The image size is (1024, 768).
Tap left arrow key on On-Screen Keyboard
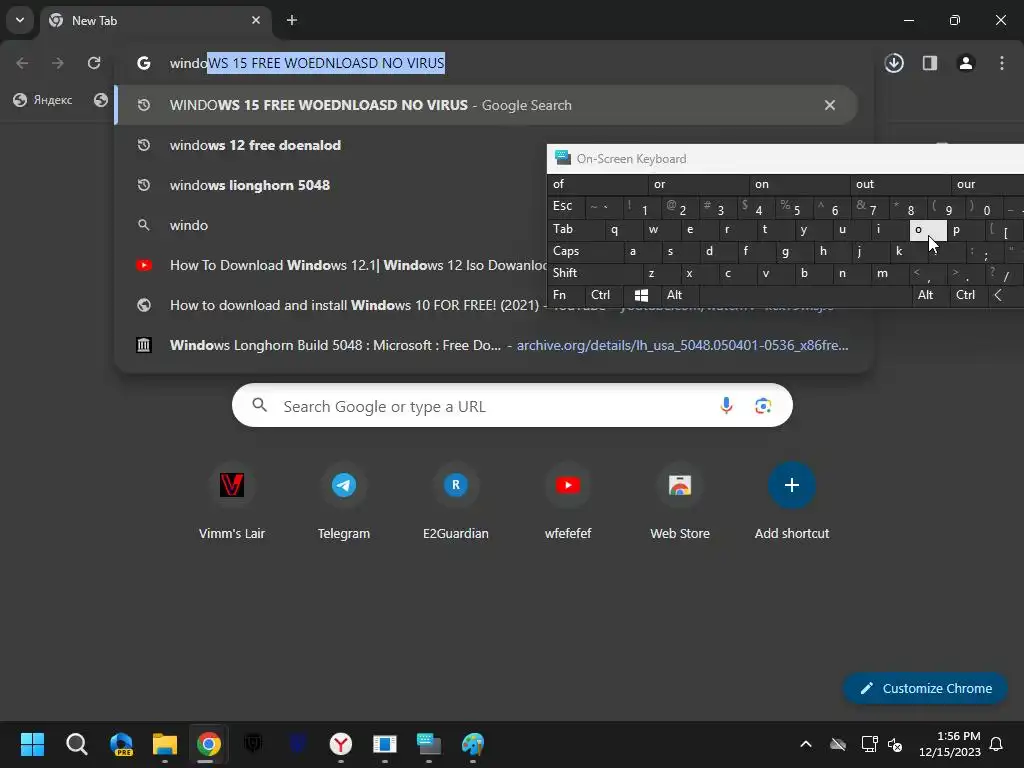click(x=1004, y=295)
